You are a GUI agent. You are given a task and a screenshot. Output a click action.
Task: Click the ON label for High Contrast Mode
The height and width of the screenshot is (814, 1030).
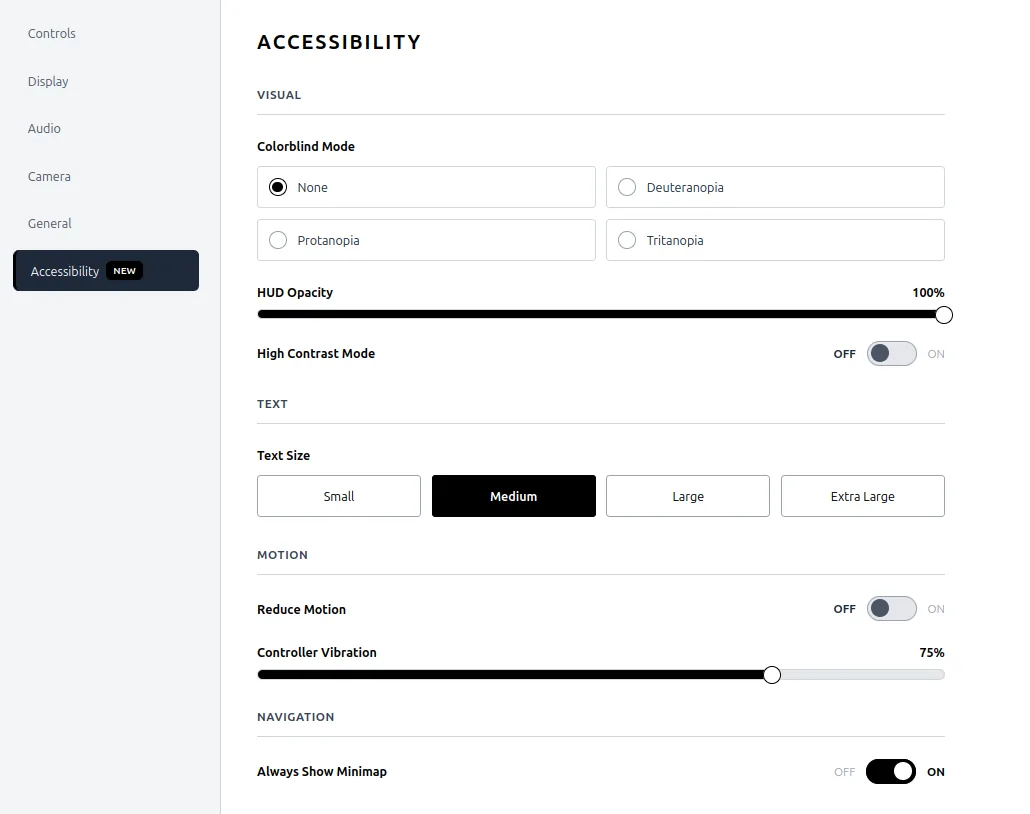click(935, 354)
